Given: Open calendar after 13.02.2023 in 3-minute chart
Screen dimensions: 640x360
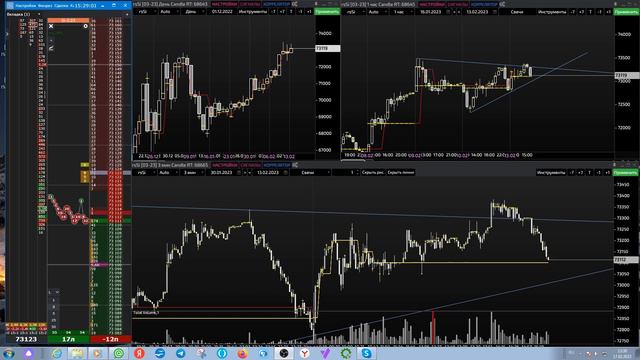Looking at the screenshot, I should 286,173.
